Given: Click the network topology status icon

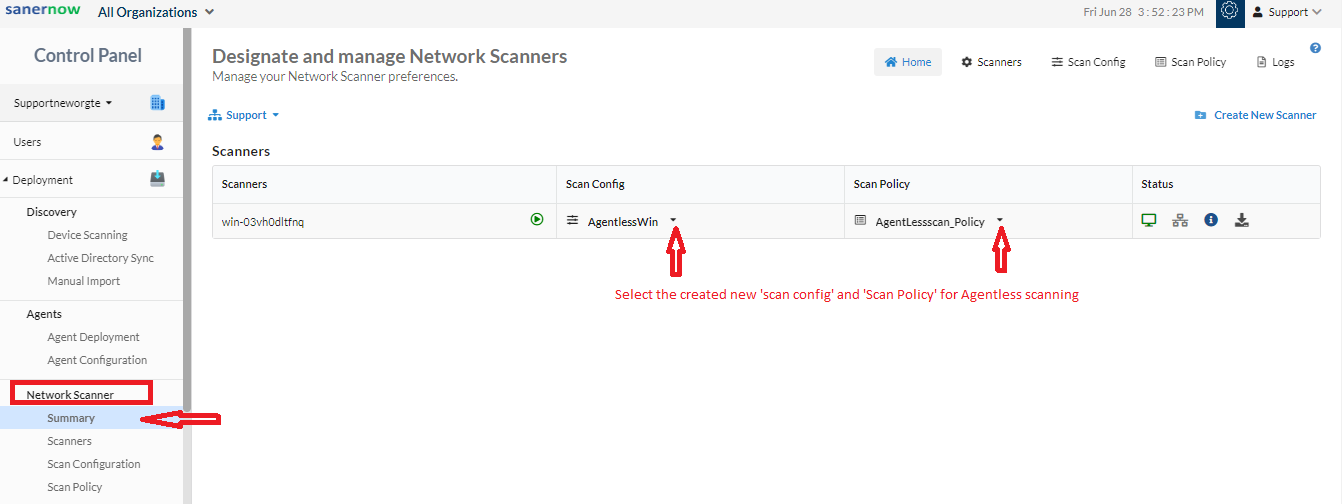Looking at the screenshot, I should (x=1180, y=220).
